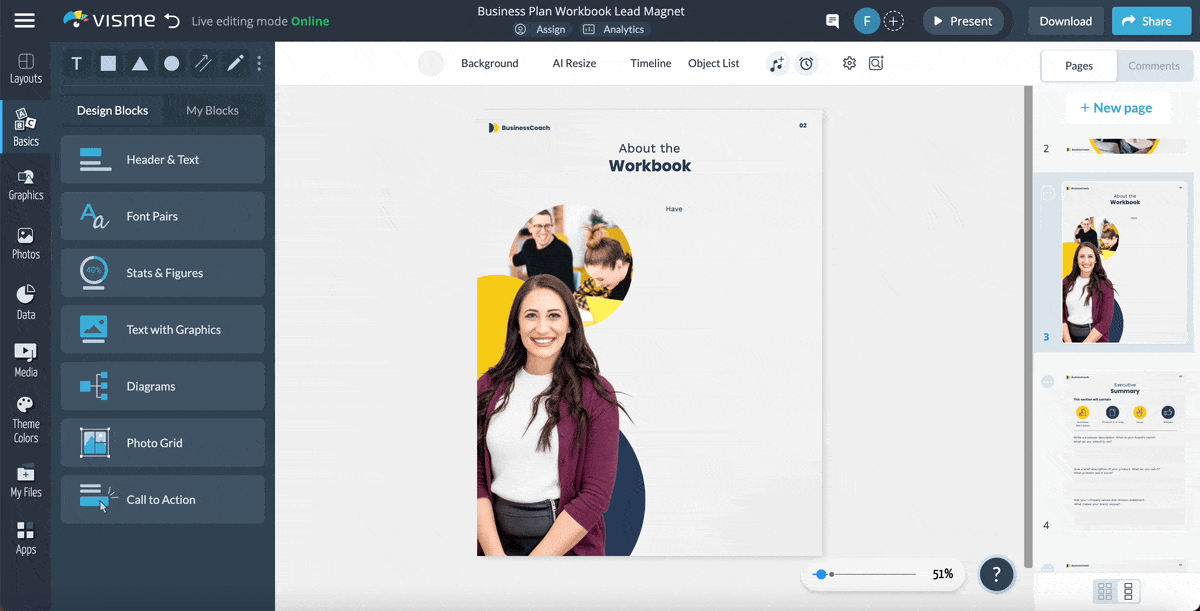Screen dimensions: 1200x611
Task: Select the triangle shape tool
Action: (x=140, y=63)
